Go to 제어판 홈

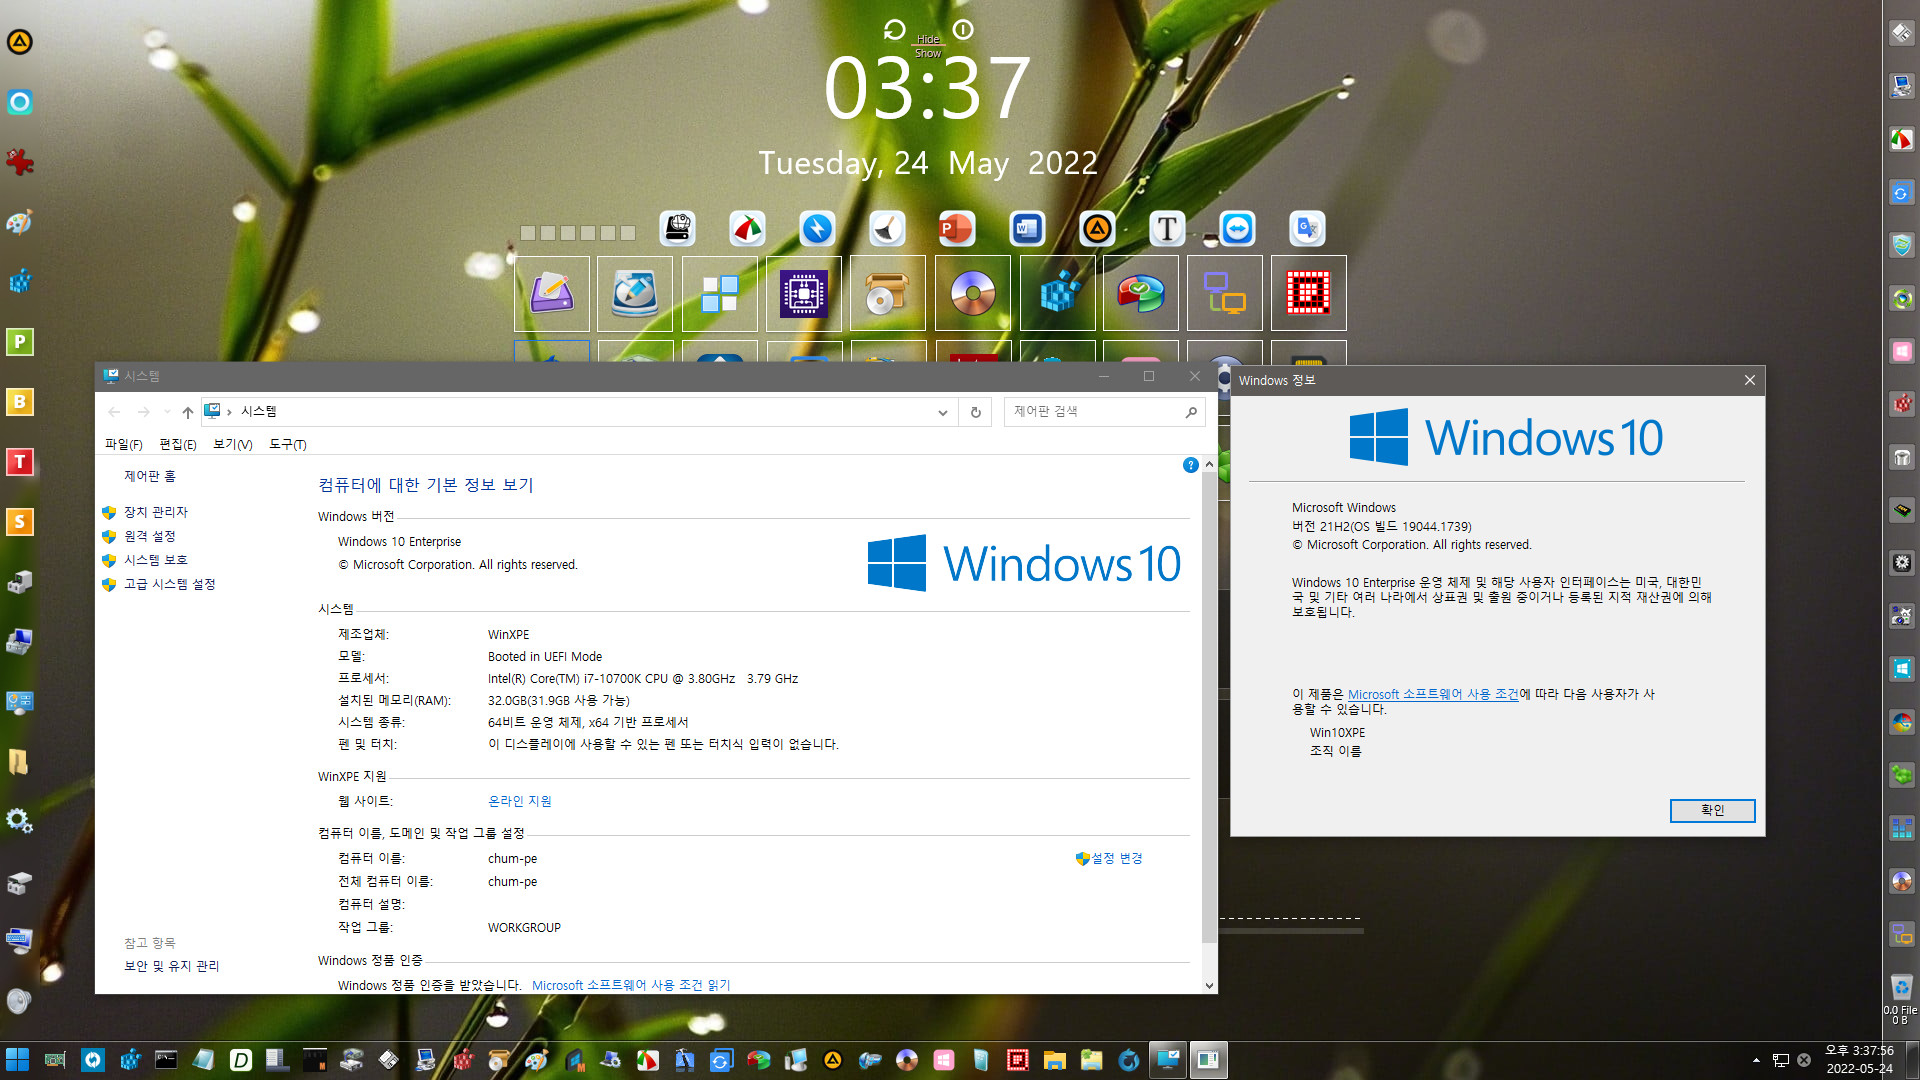coord(150,476)
